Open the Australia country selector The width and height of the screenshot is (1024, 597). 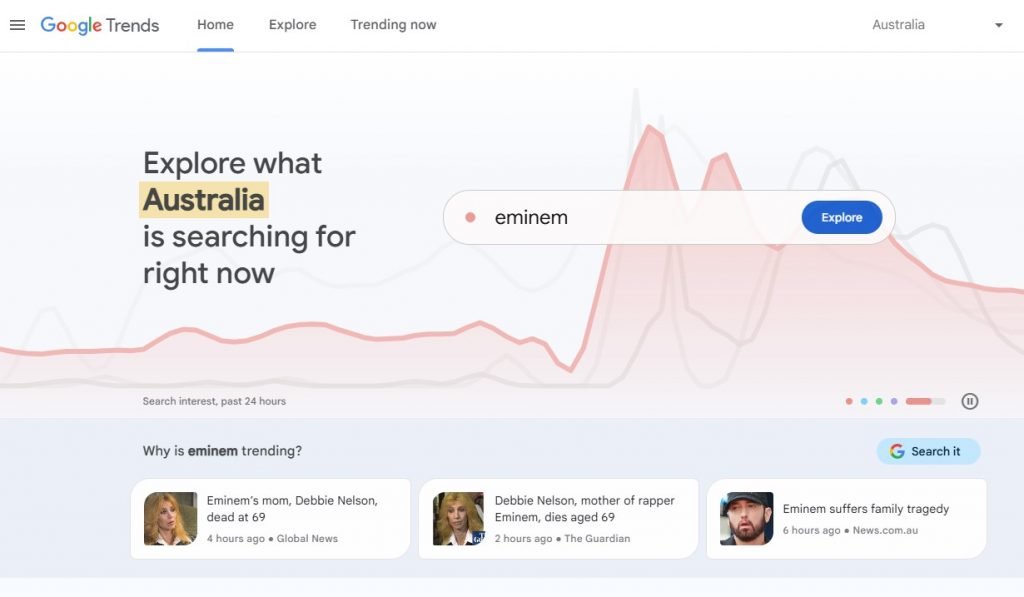point(897,24)
